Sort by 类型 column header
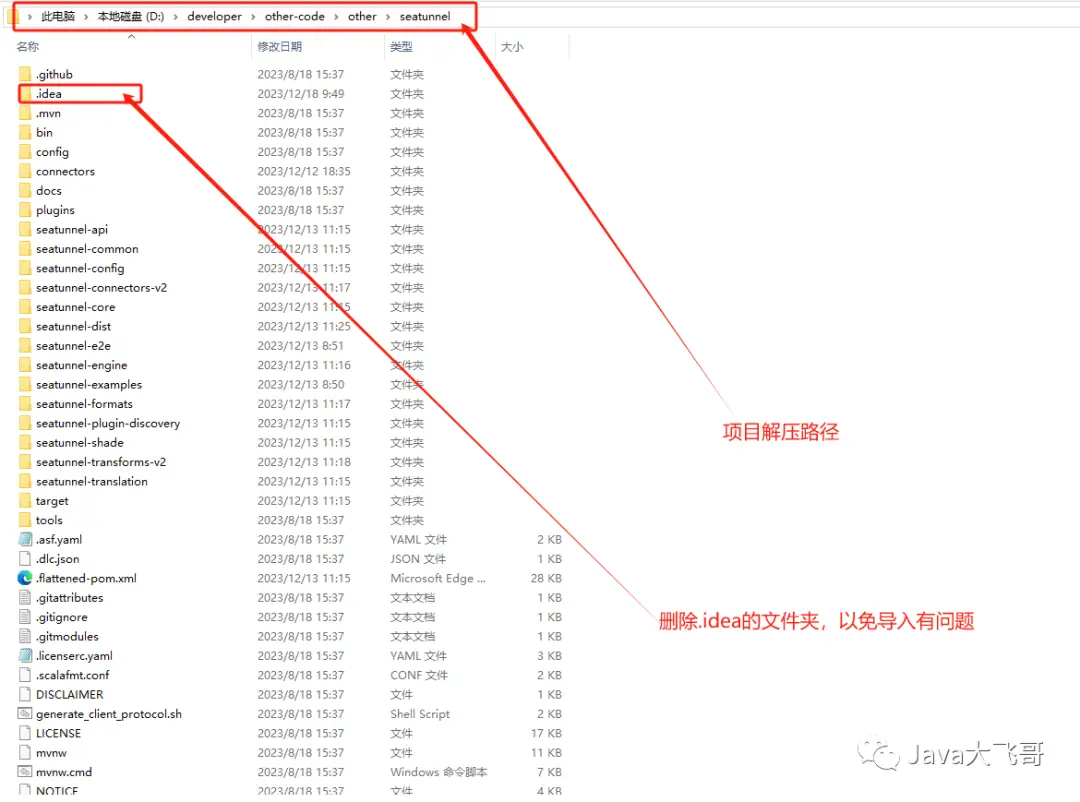This screenshot has height=802, width=1080. pyautogui.click(x=401, y=47)
